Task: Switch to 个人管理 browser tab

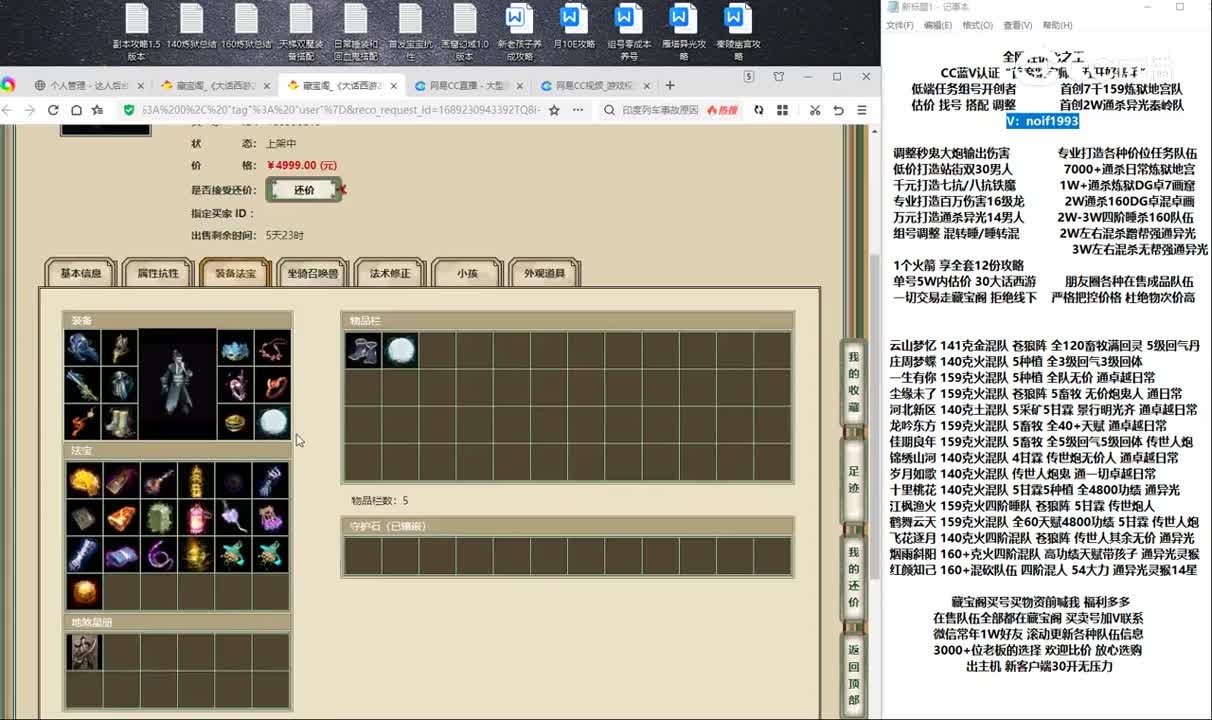Action: 88,85
